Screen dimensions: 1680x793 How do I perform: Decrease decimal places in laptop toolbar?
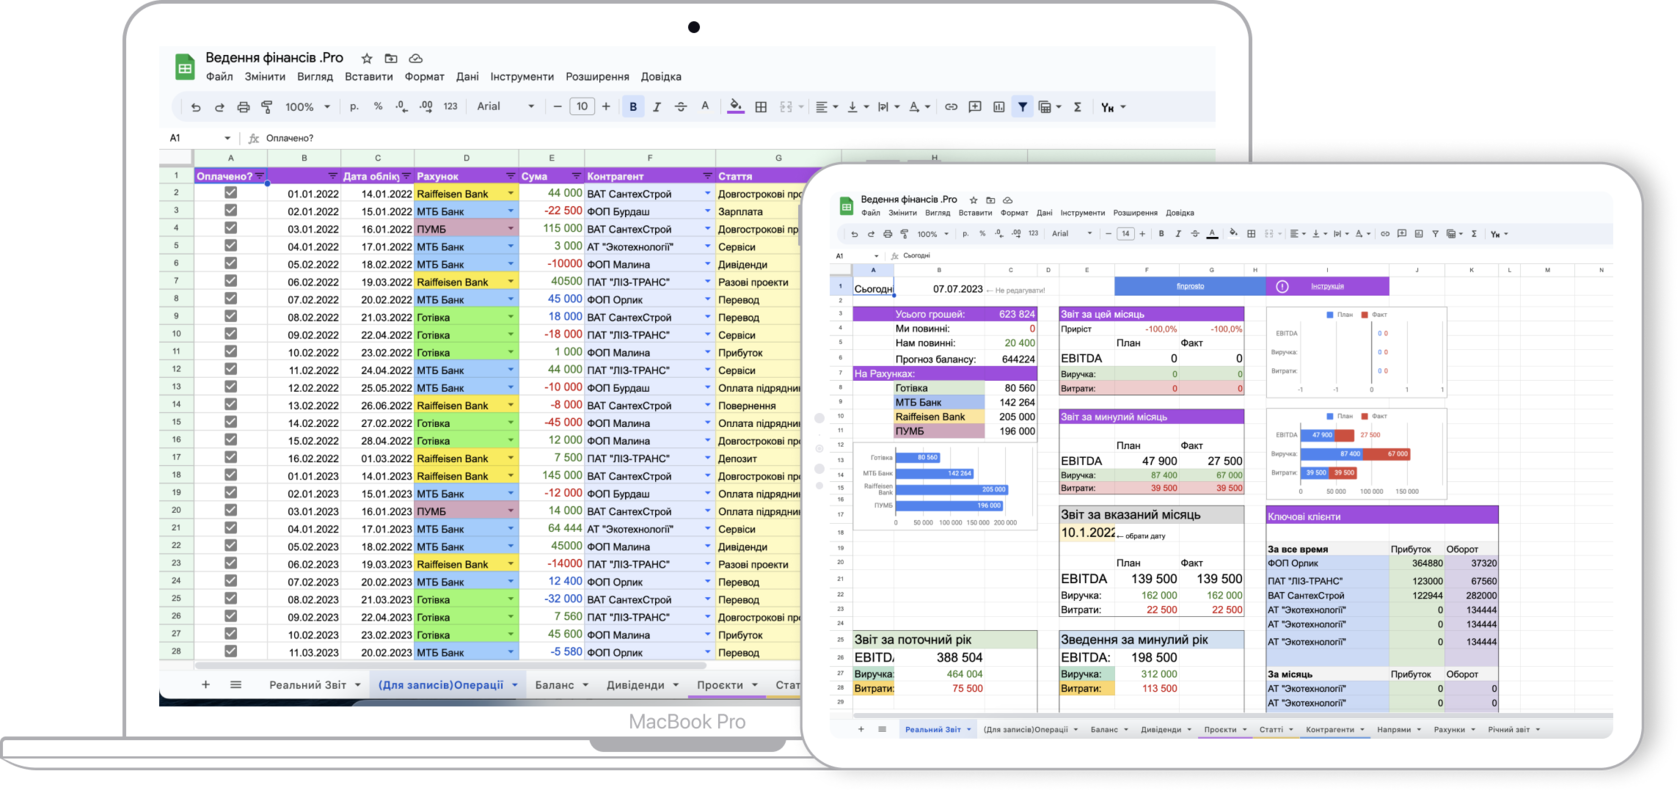coord(401,107)
